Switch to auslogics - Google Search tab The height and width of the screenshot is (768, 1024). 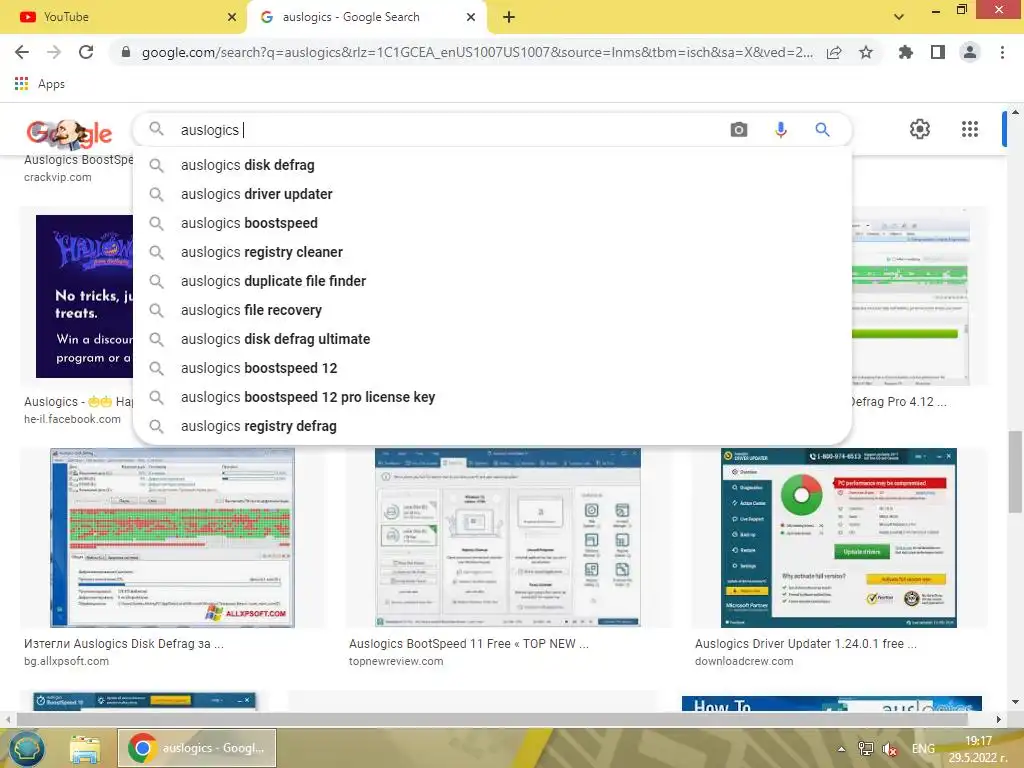366,17
